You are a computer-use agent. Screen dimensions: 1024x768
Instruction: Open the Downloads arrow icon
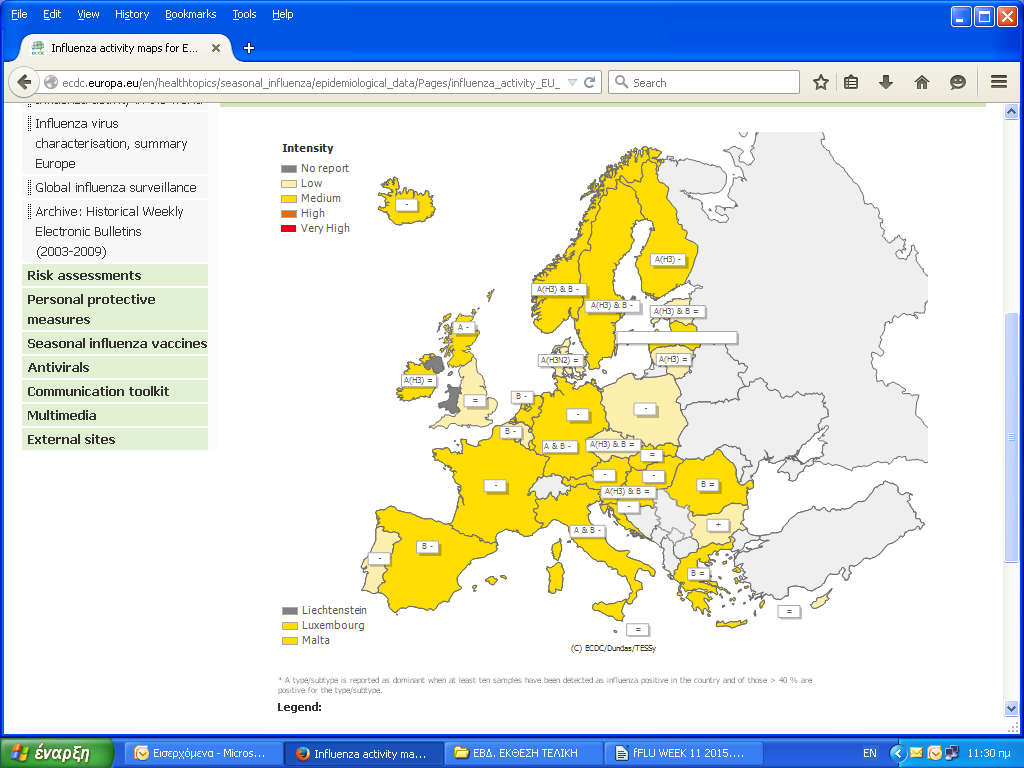point(886,82)
